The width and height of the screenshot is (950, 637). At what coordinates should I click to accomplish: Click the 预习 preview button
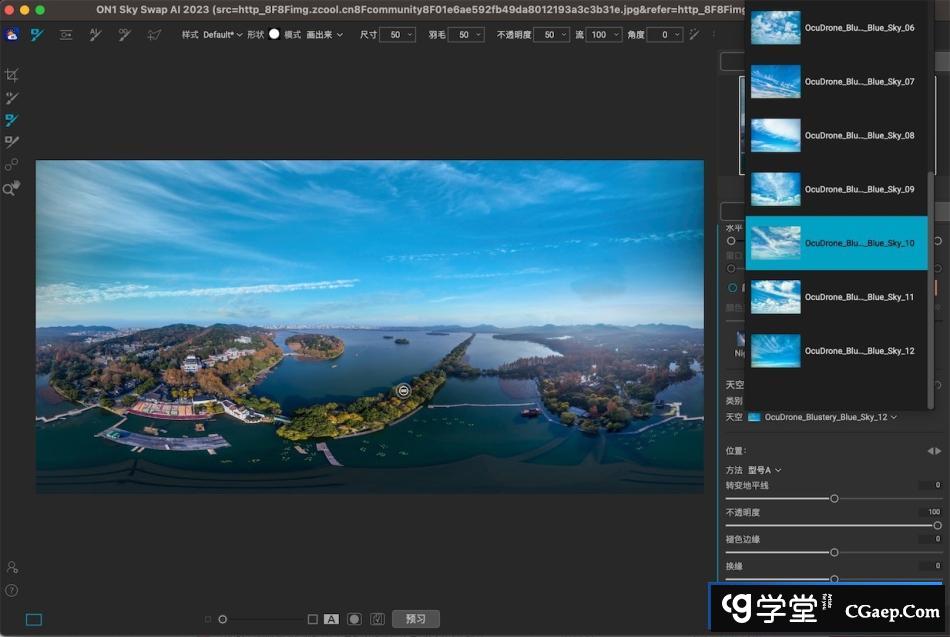[415, 619]
